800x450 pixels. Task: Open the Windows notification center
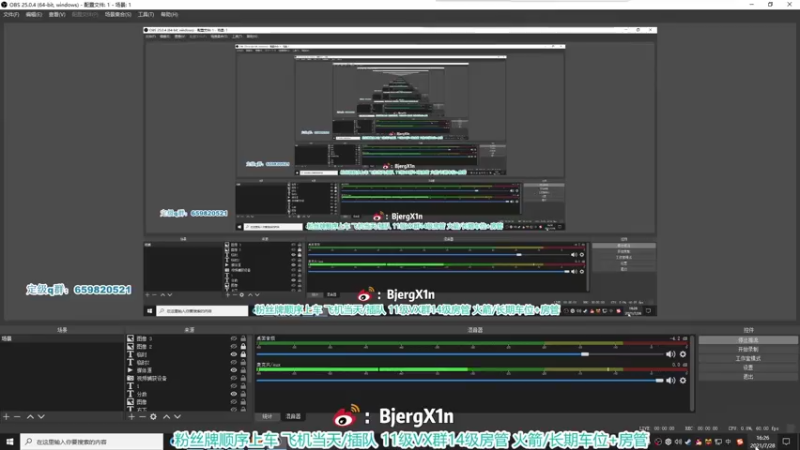(x=786, y=442)
